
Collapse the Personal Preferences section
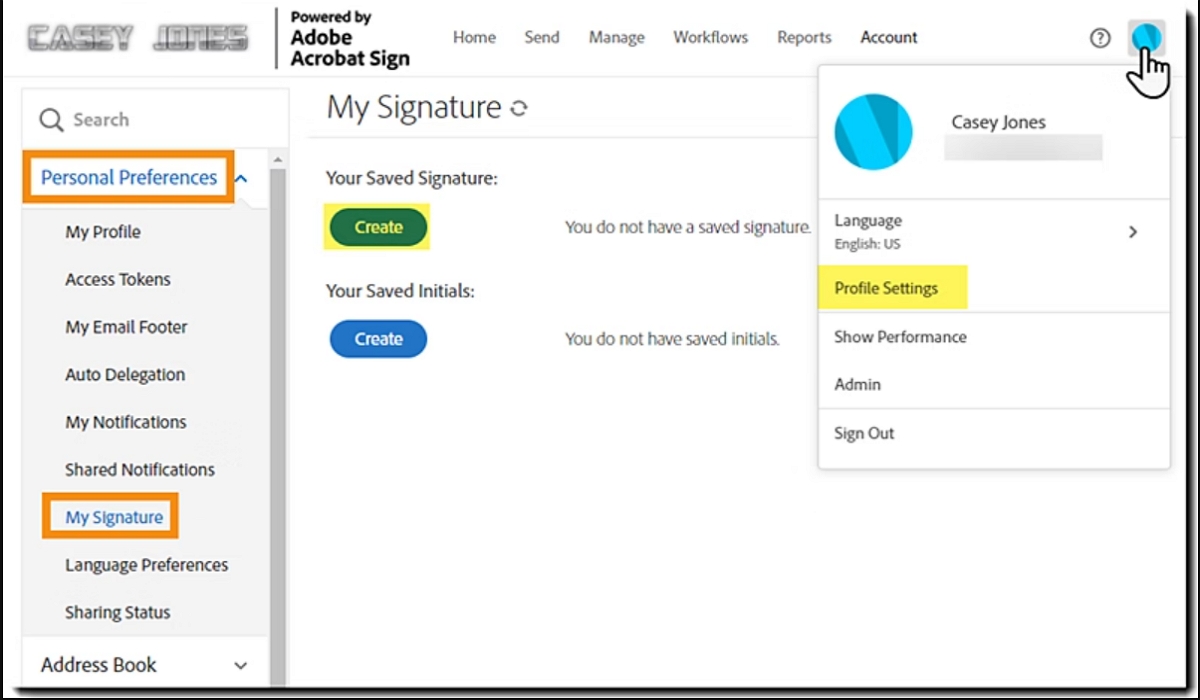point(241,178)
